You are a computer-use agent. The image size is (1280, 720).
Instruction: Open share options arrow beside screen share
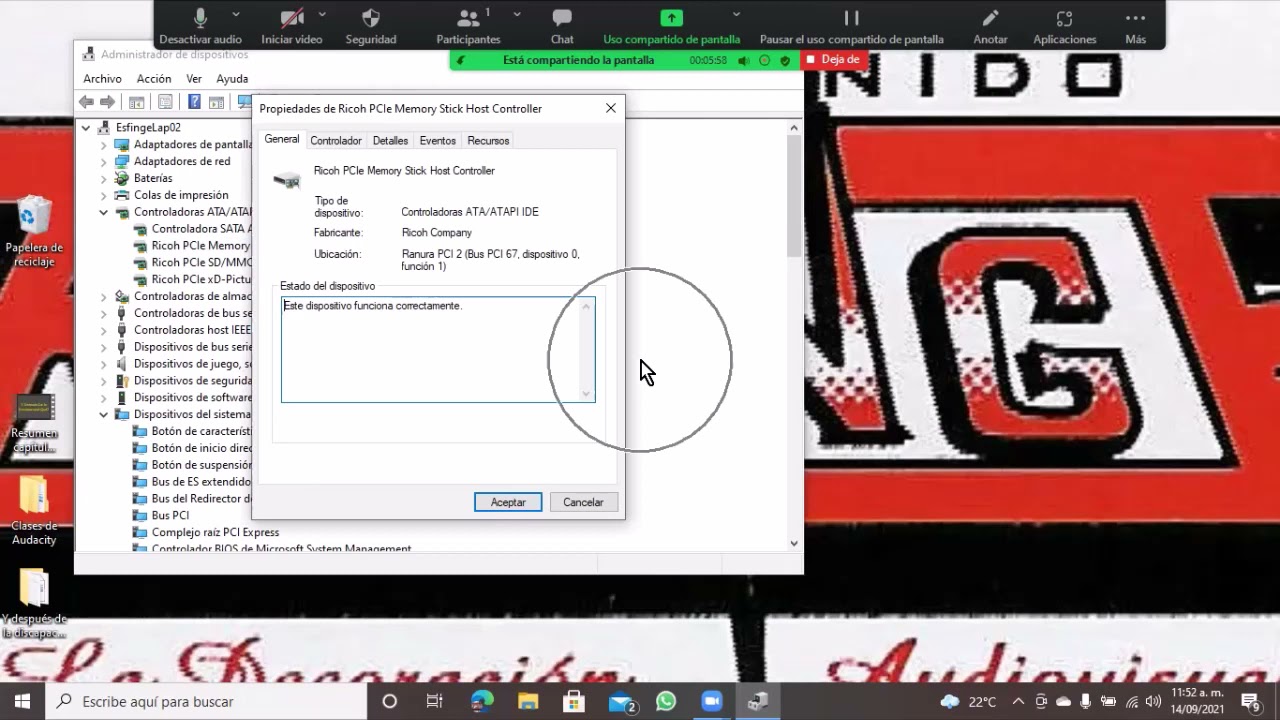pos(736,15)
